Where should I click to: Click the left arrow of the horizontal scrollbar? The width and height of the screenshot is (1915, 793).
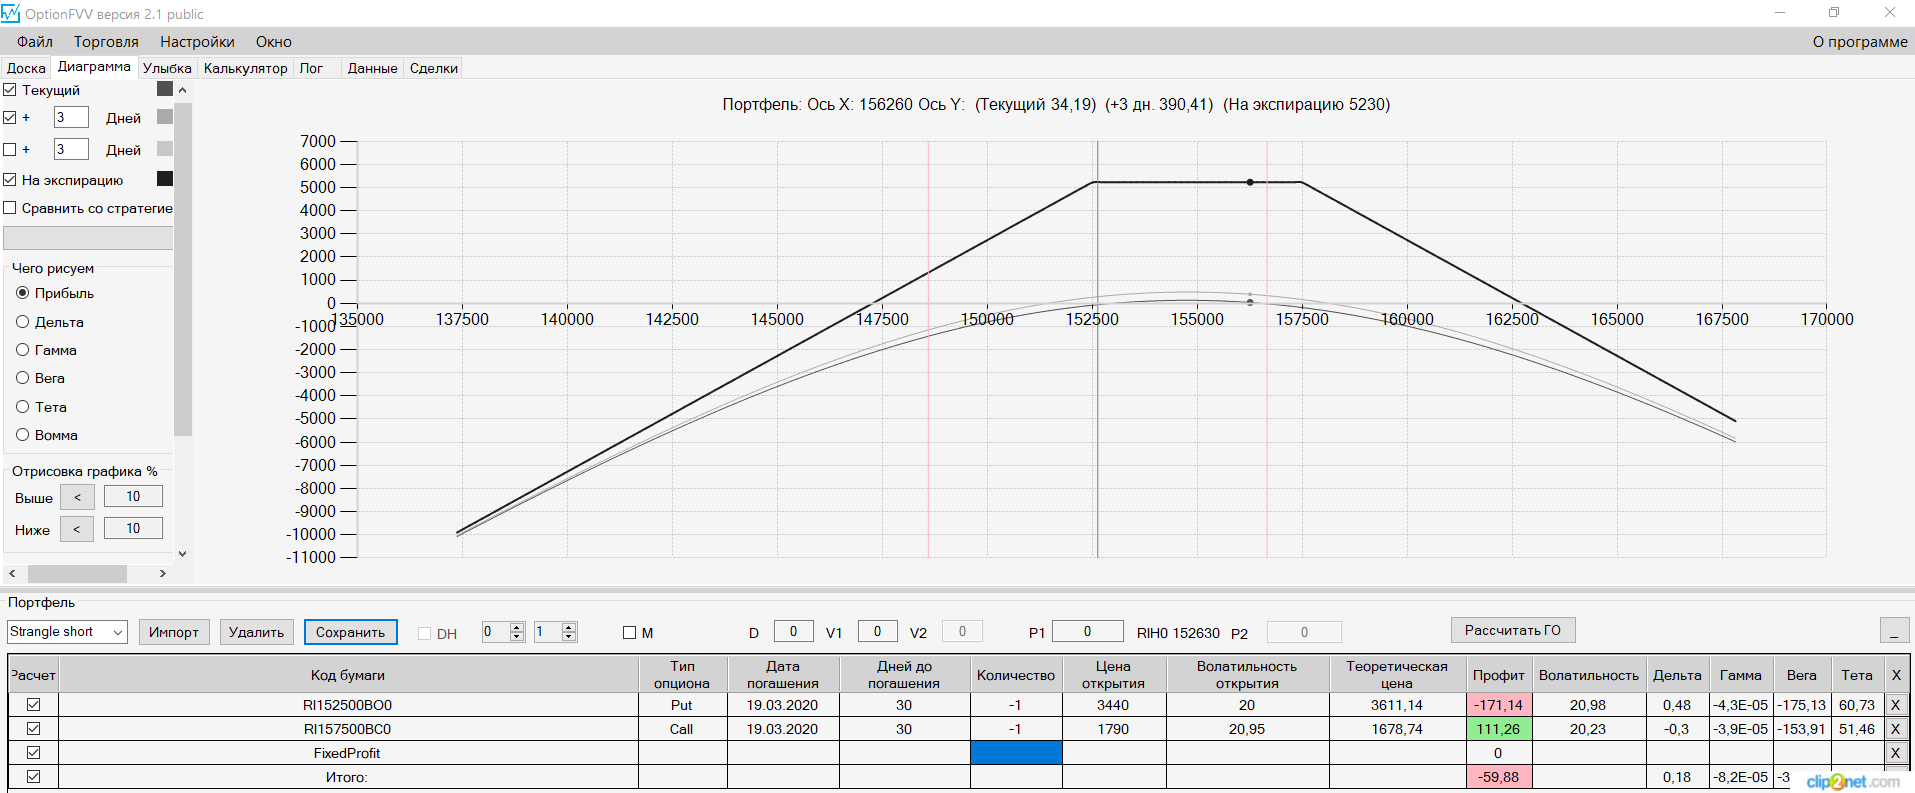[x=12, y=574]
